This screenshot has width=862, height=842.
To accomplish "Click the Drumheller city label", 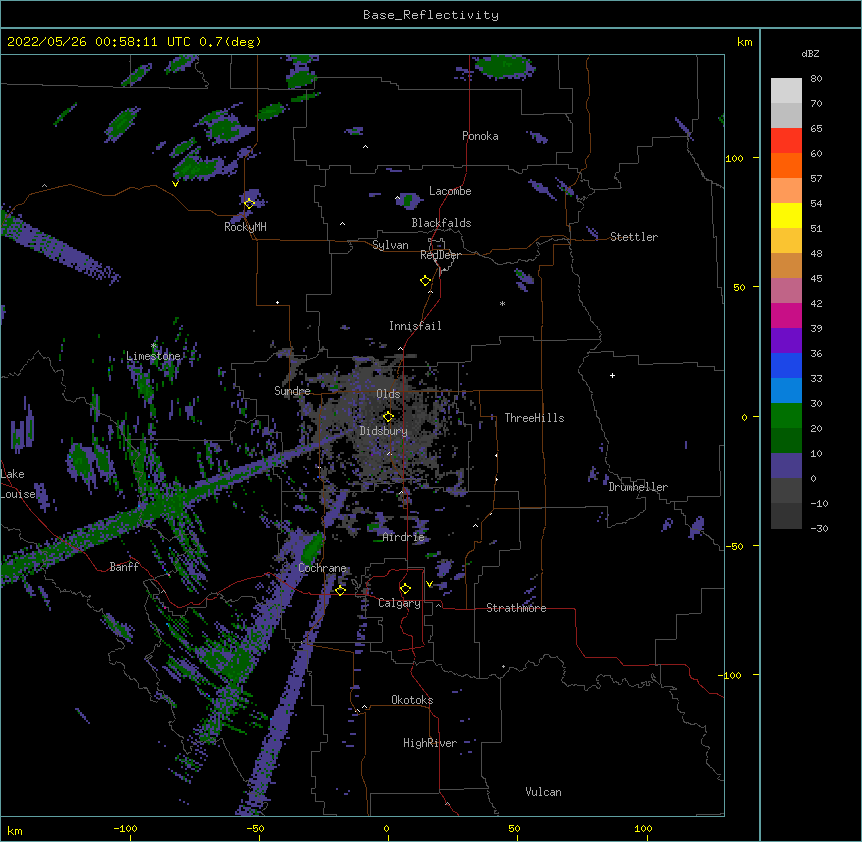I will [638, 487].
